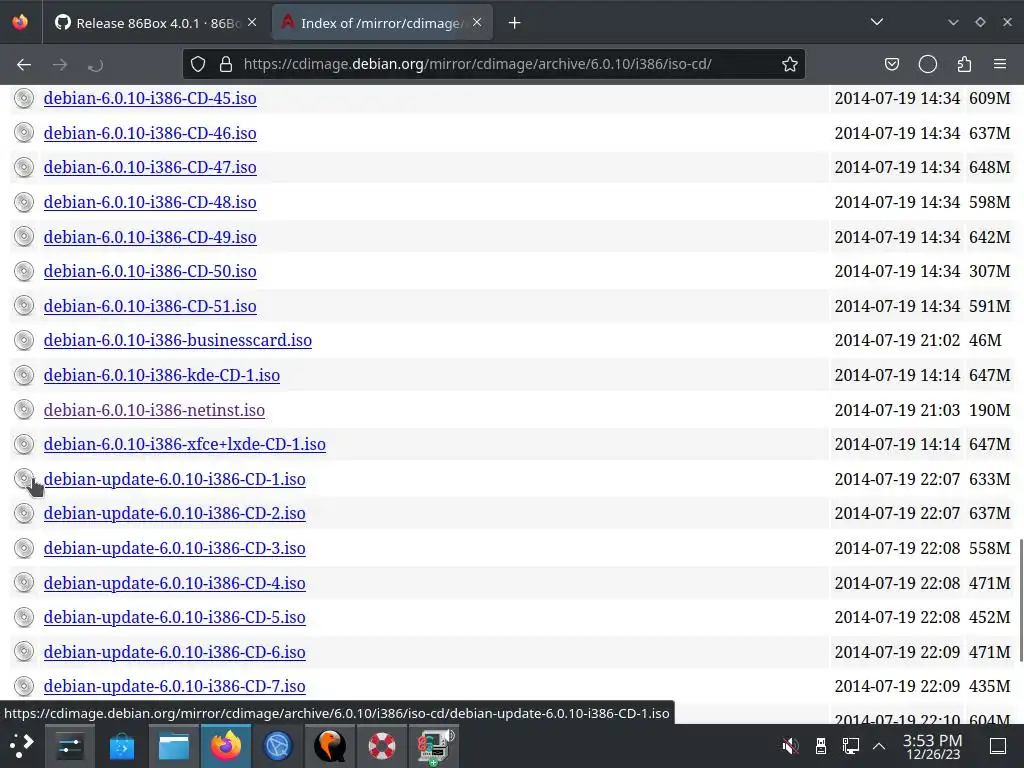Expand hidden system tray icons arrow

coord(879,746)
